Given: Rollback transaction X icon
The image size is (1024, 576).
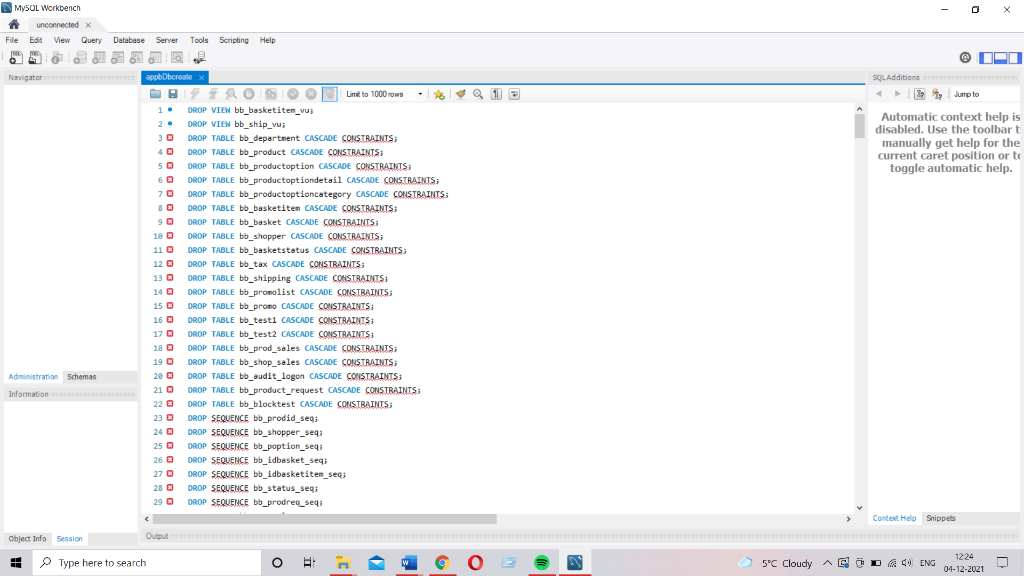Looking at the screenshot, I should click(311, 94).
